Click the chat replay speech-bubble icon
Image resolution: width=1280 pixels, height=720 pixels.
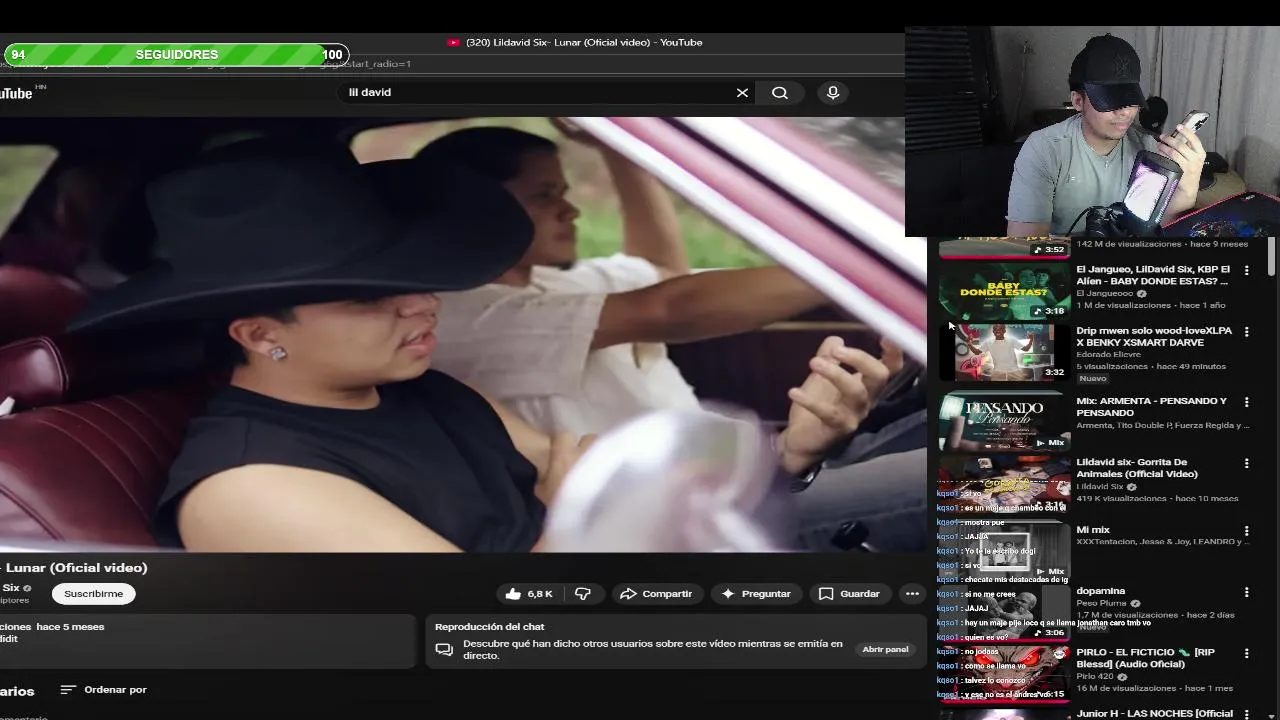point(445,650)
